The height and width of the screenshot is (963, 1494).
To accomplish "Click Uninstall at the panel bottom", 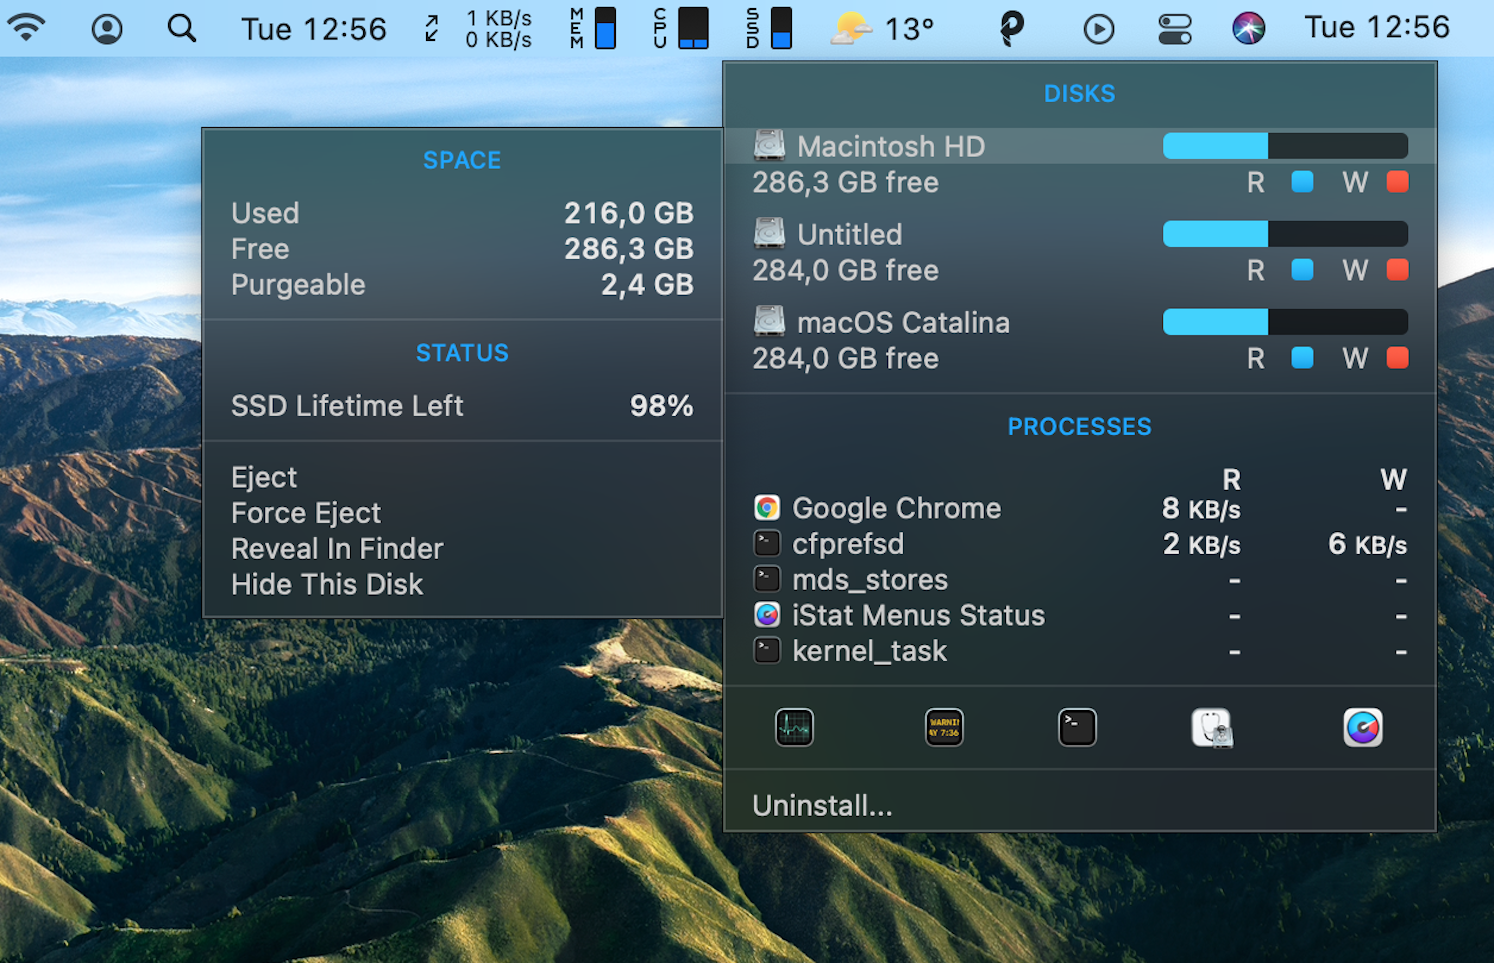I will 822,805.
